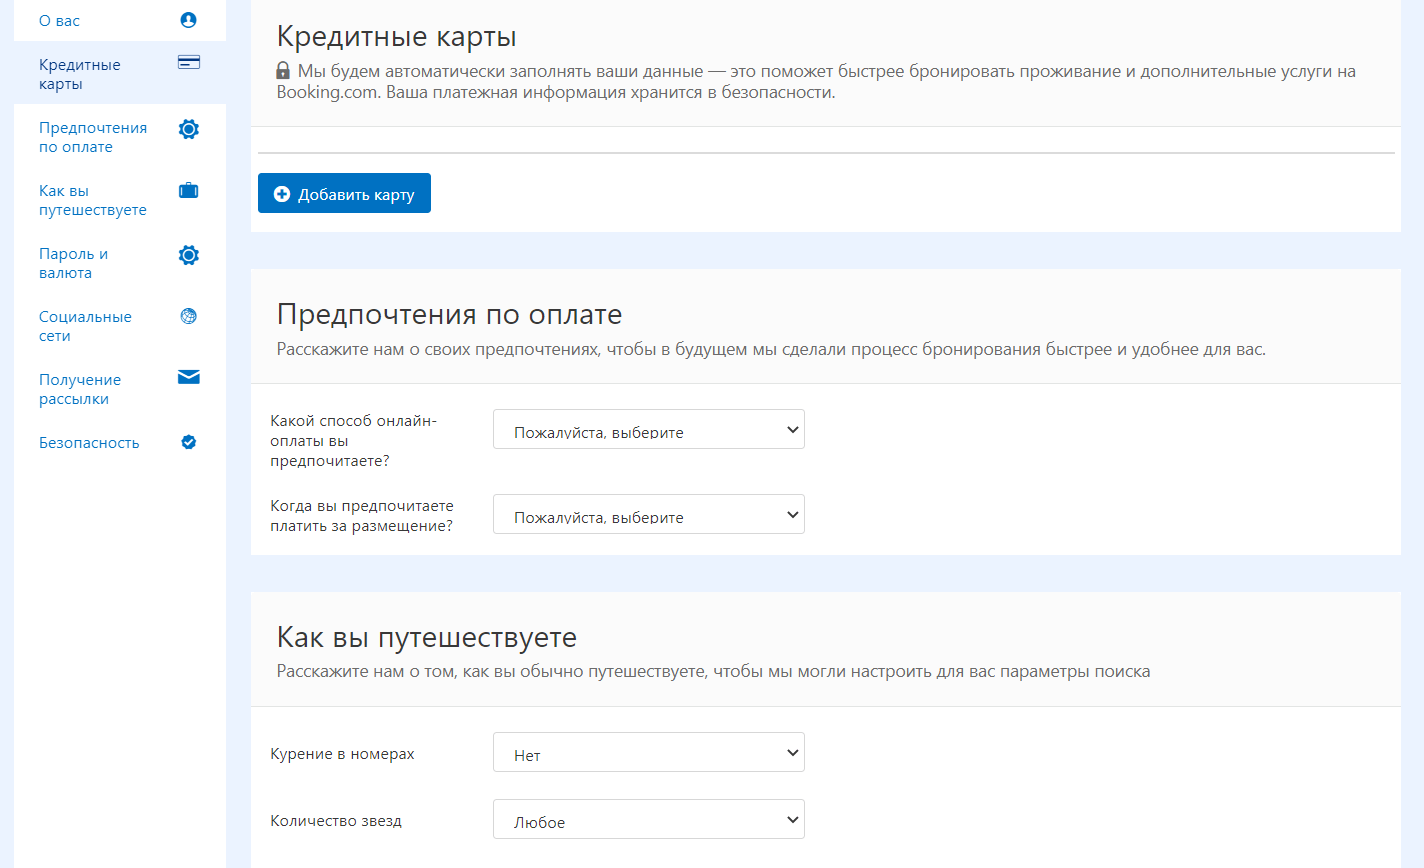Click the Как вы путешествуете section heading
Image resolution: width=1424 pixels, height=868 pixels.
[x=426, y=637]
